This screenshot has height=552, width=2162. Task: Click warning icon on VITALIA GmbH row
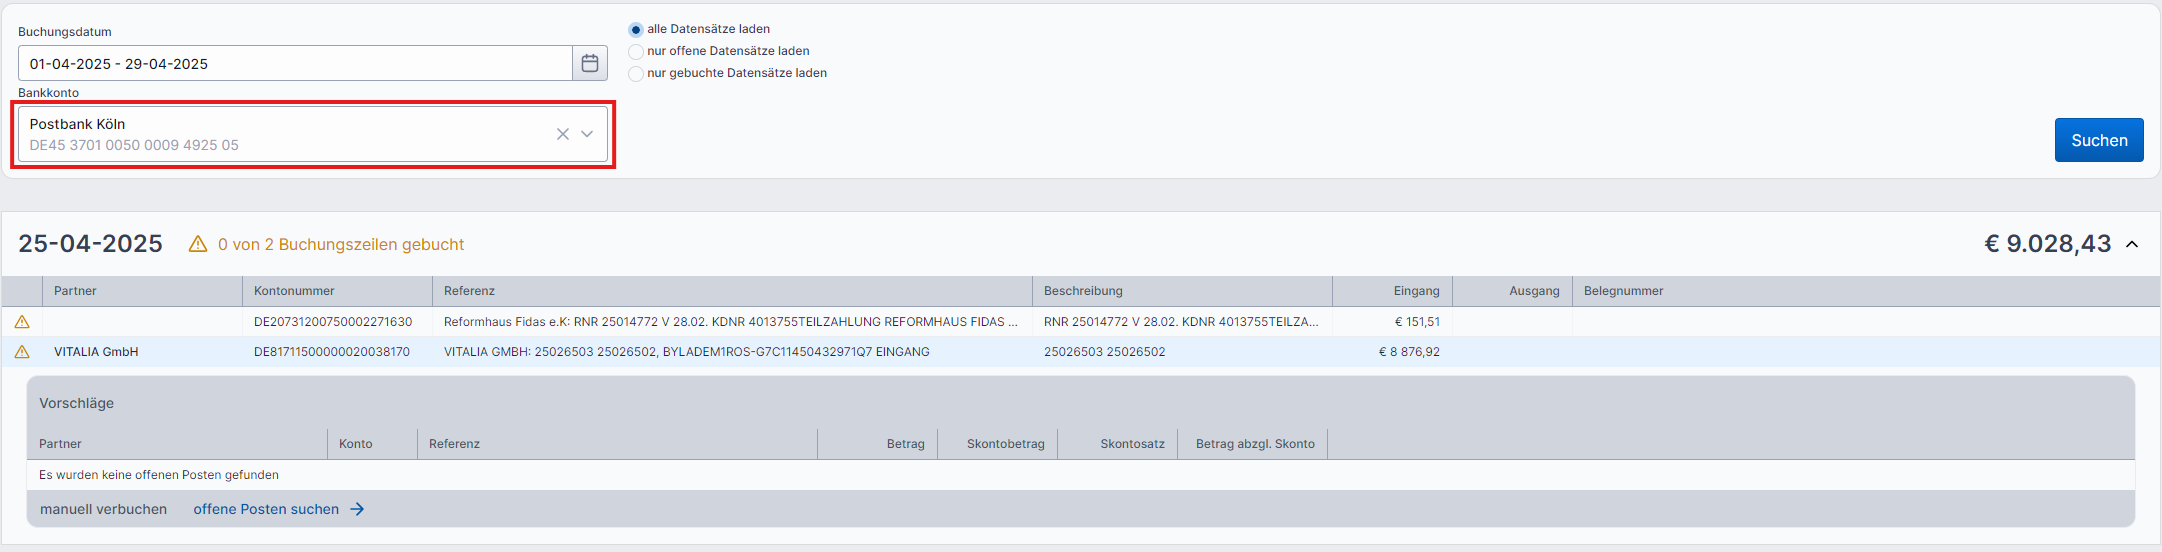pos(22,352)
